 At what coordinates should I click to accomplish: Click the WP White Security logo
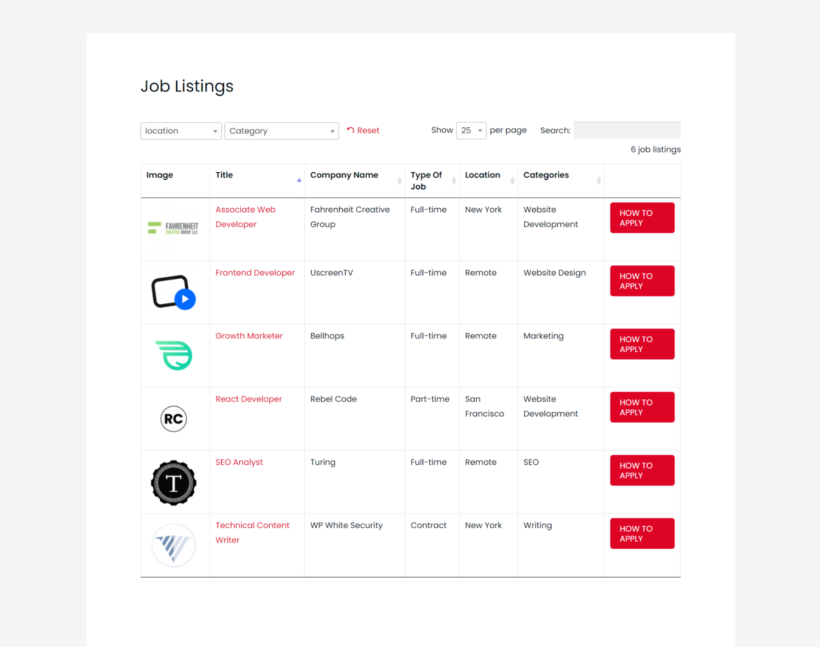pyautogui.click(x=173, y=546)
